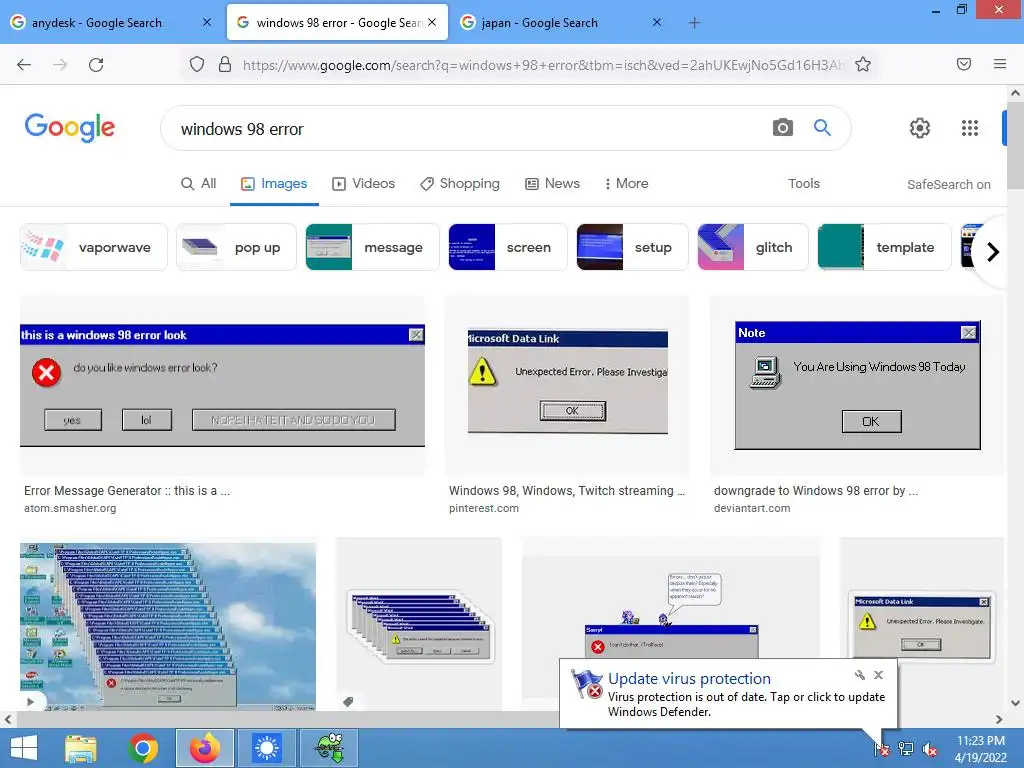Open the downgrade to Windows 98 deviantart link

816,490
